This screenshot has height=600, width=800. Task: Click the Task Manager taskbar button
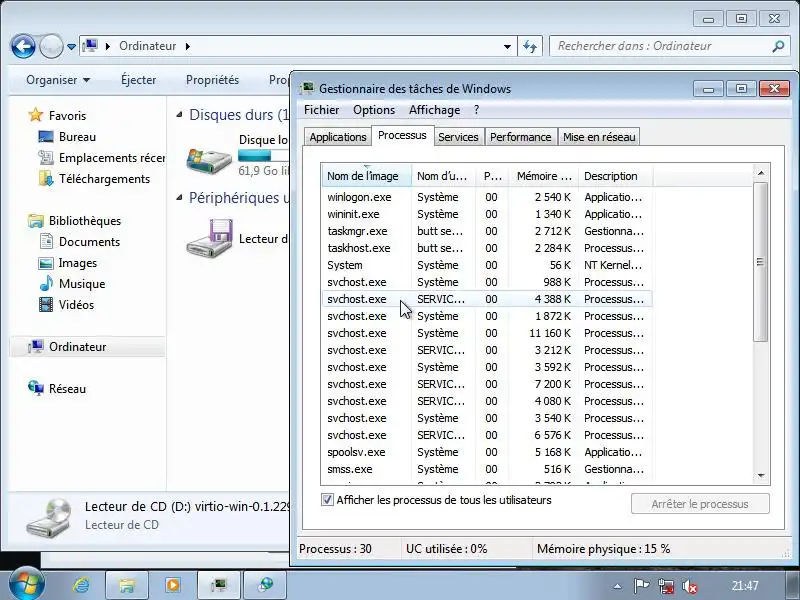(x=219, y=585)
